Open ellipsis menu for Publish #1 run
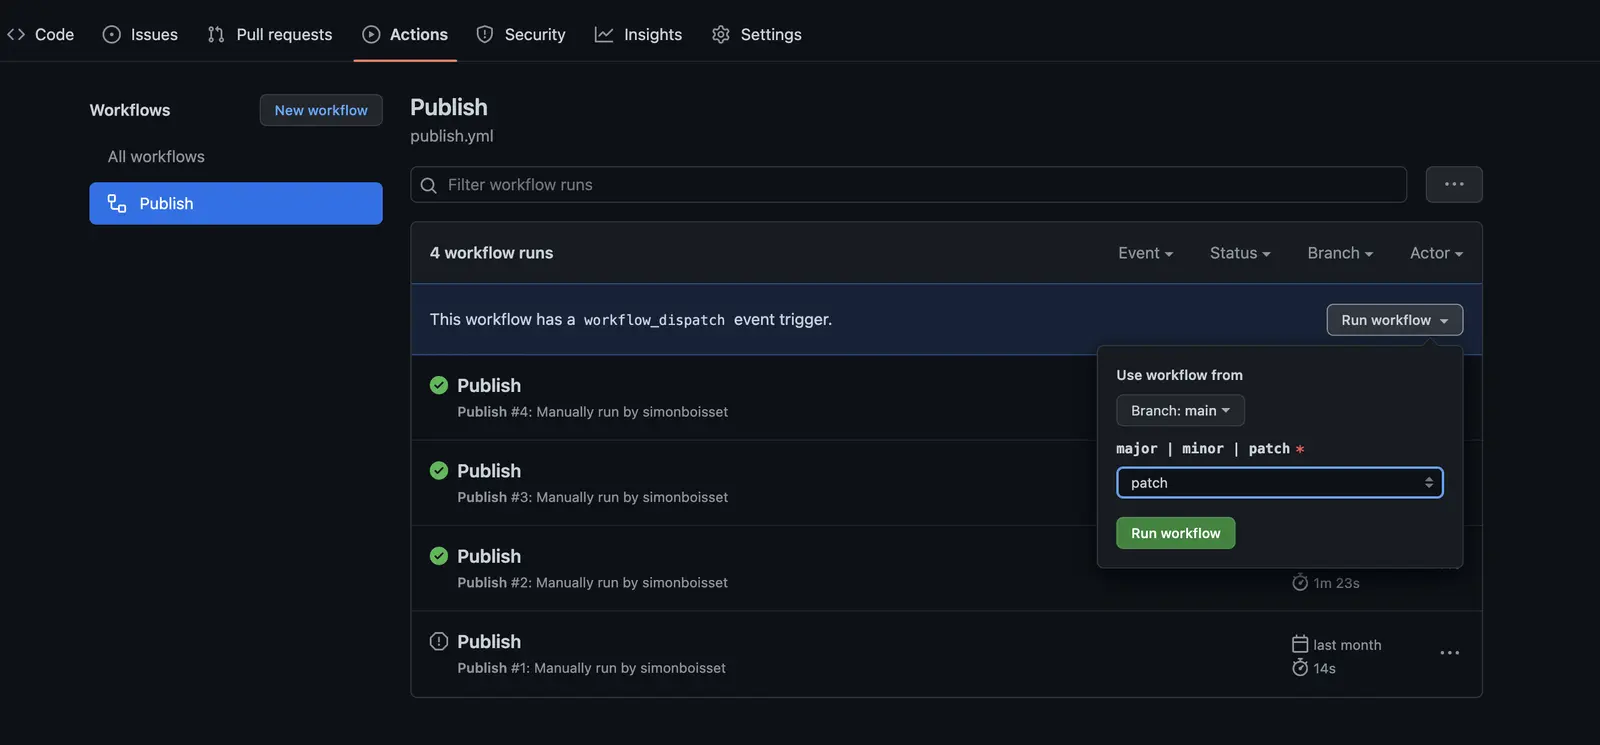Viewport: 1600px width, 745px height. tap(1450, 653)
